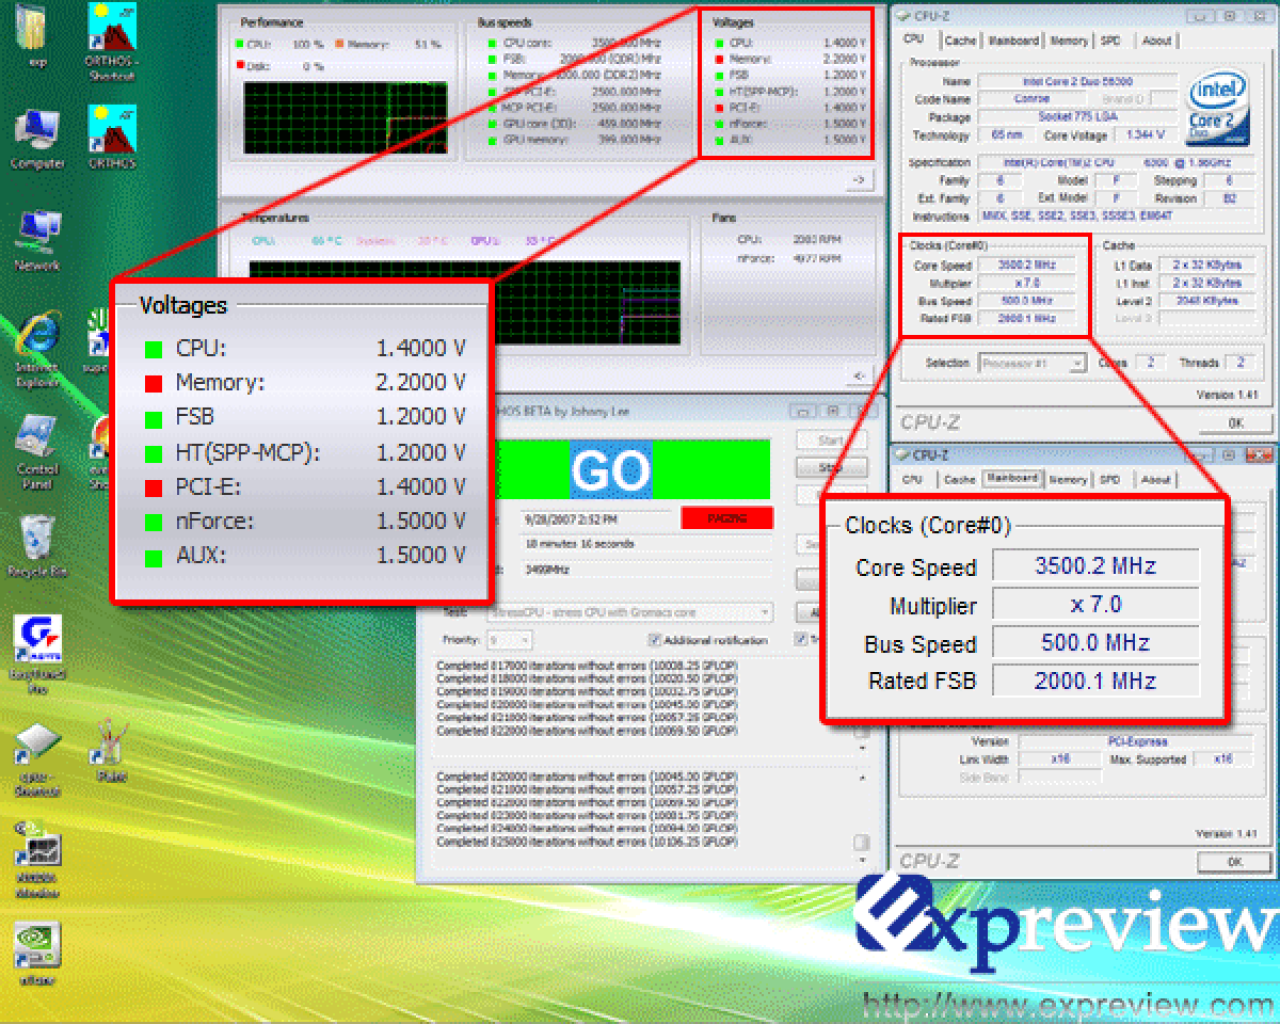Select the CPU tab in the CPU-Z processor window
Image resolution: width=1280 pixels, height=1024 pixels.
(913, 39)
